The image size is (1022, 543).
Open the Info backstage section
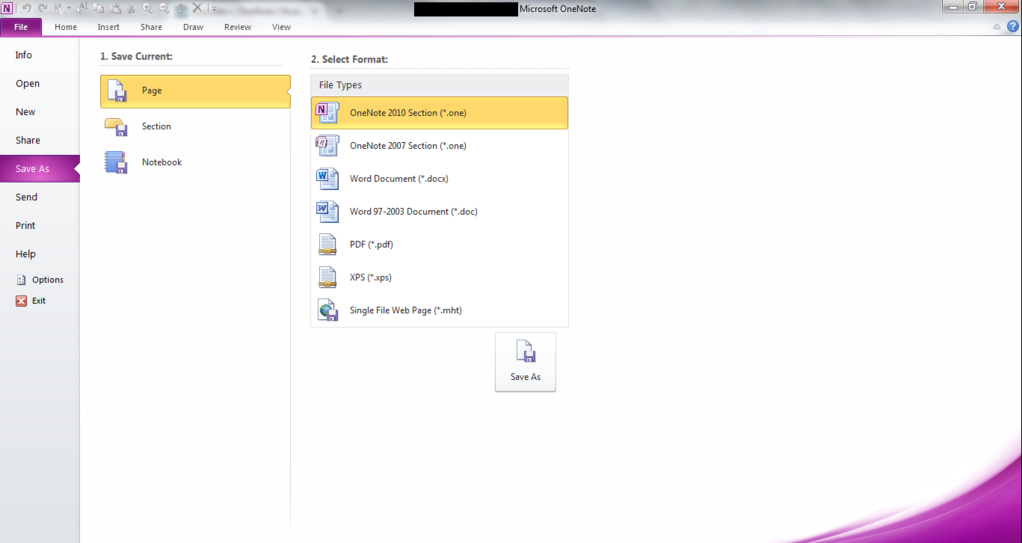pos(40,55)
